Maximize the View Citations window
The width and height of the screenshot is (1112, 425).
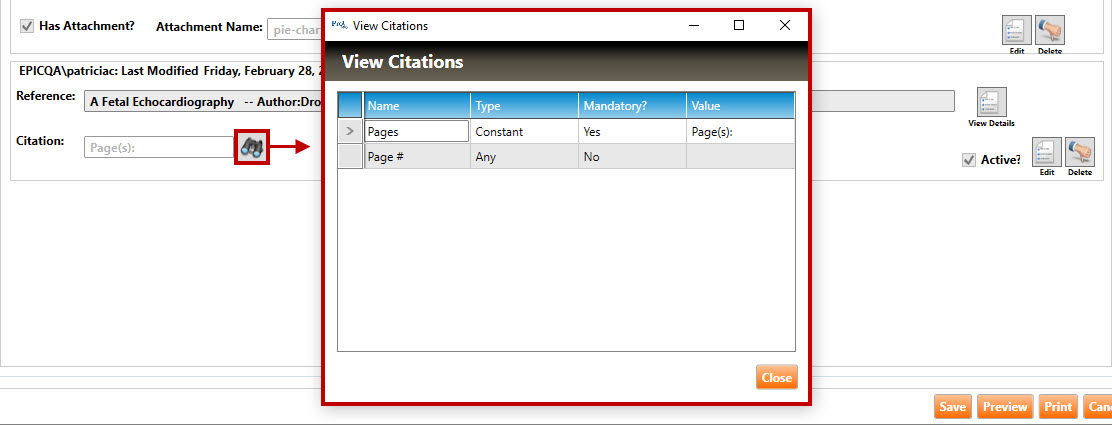coord(739,26)
